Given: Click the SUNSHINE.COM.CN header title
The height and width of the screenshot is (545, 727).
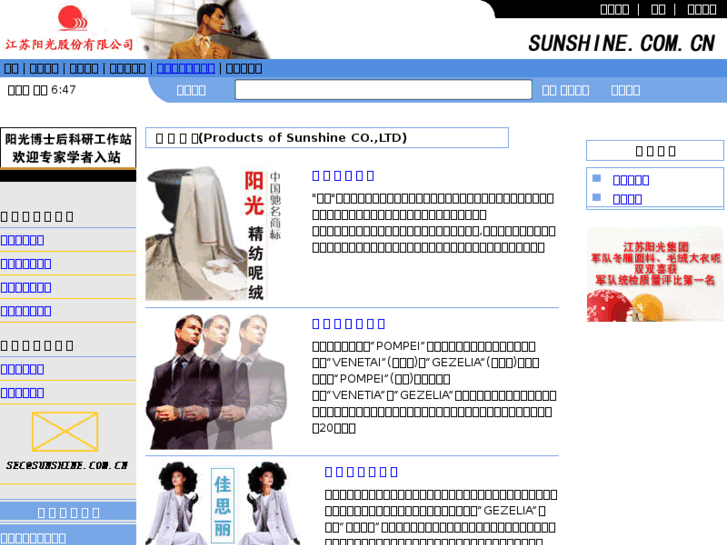Looking at the screenshot, I should [x=622, y=44].
